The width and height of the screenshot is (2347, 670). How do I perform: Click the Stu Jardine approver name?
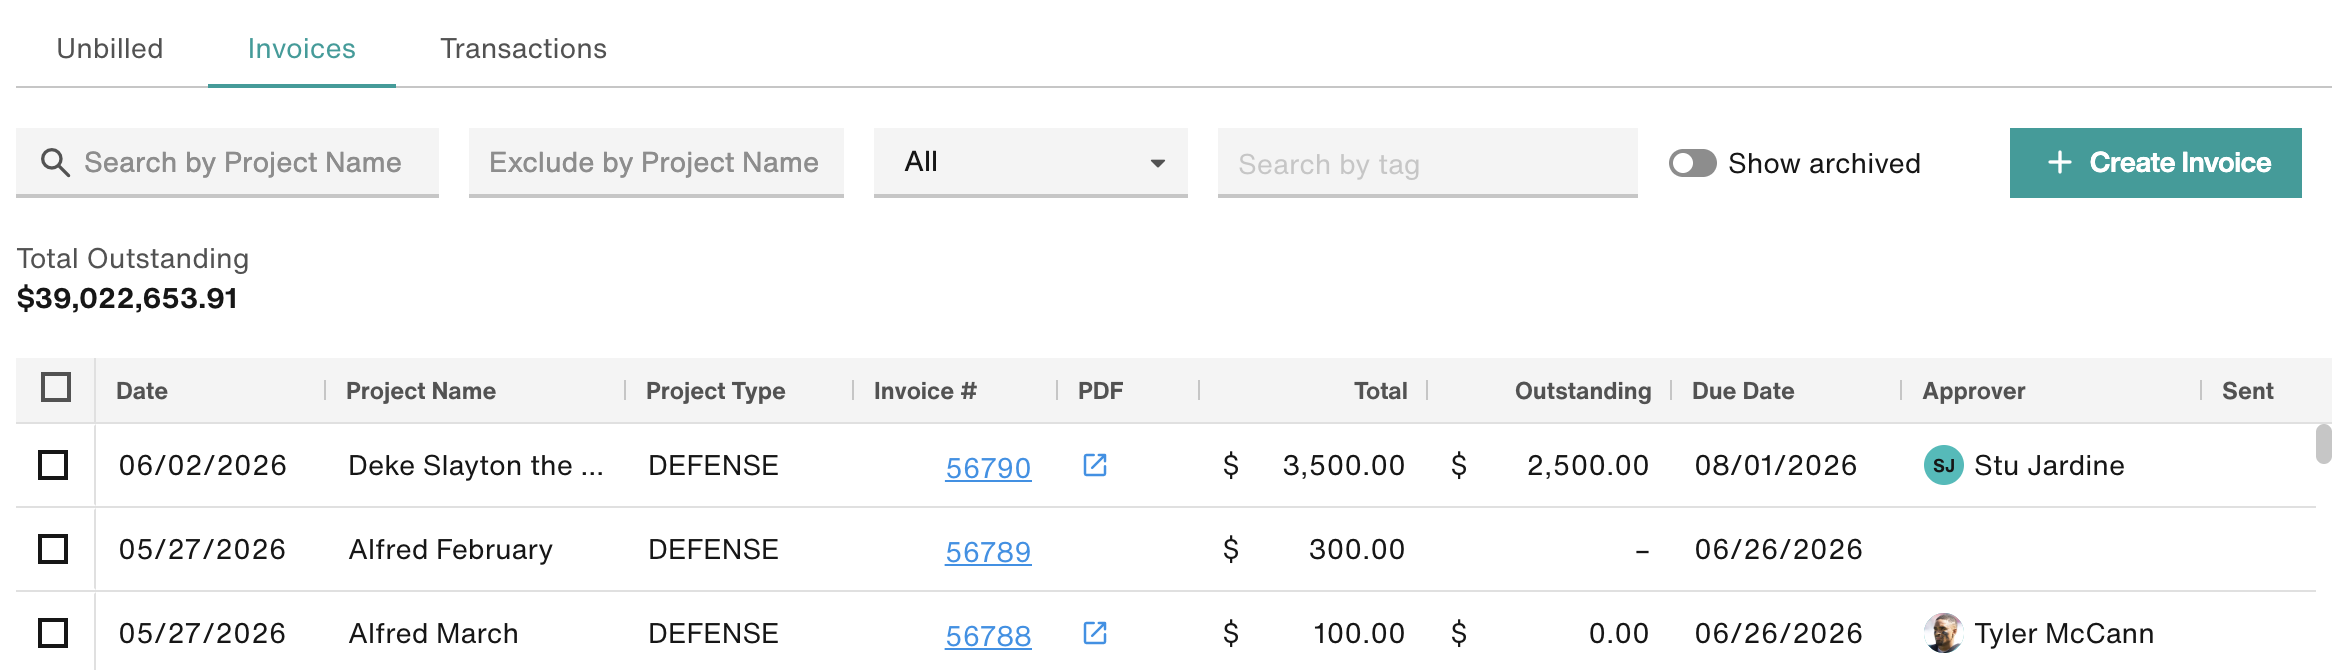point(2049,465)
